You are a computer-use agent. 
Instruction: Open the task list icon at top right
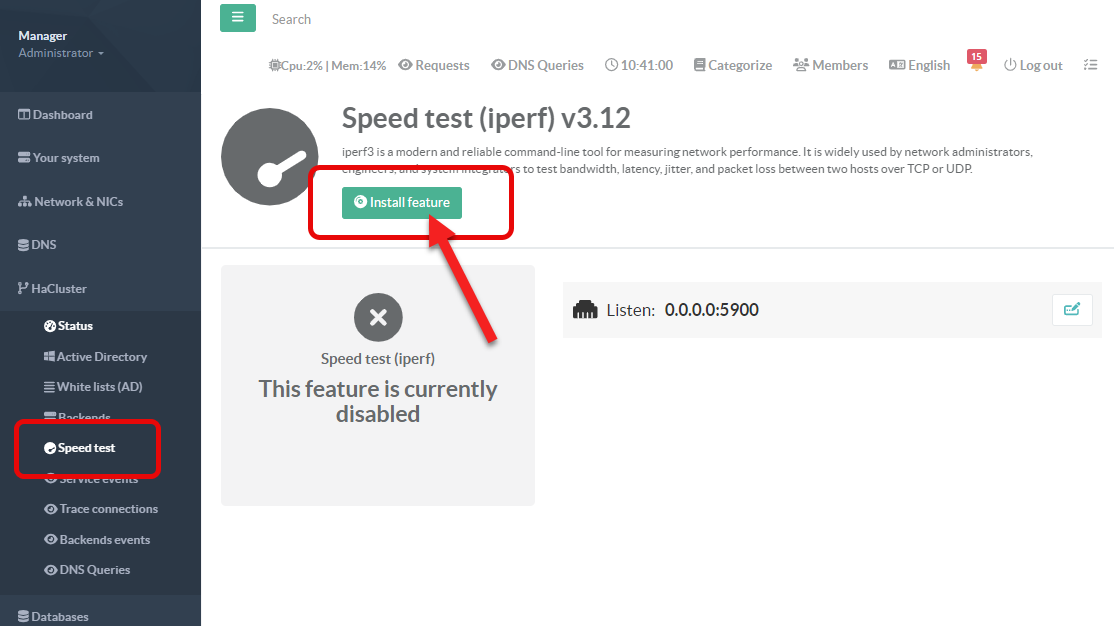[x=1090, y=65]
